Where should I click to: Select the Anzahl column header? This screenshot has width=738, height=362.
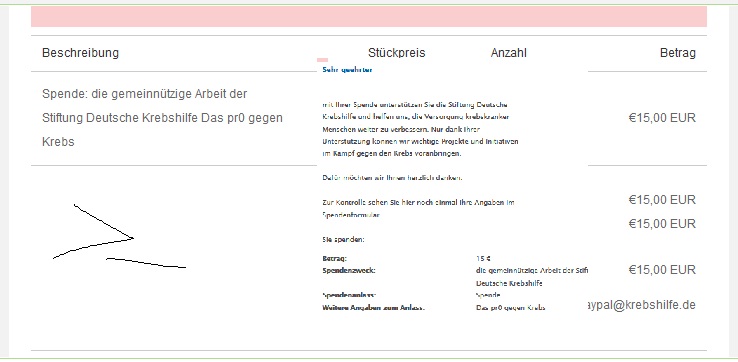[508, 53]
